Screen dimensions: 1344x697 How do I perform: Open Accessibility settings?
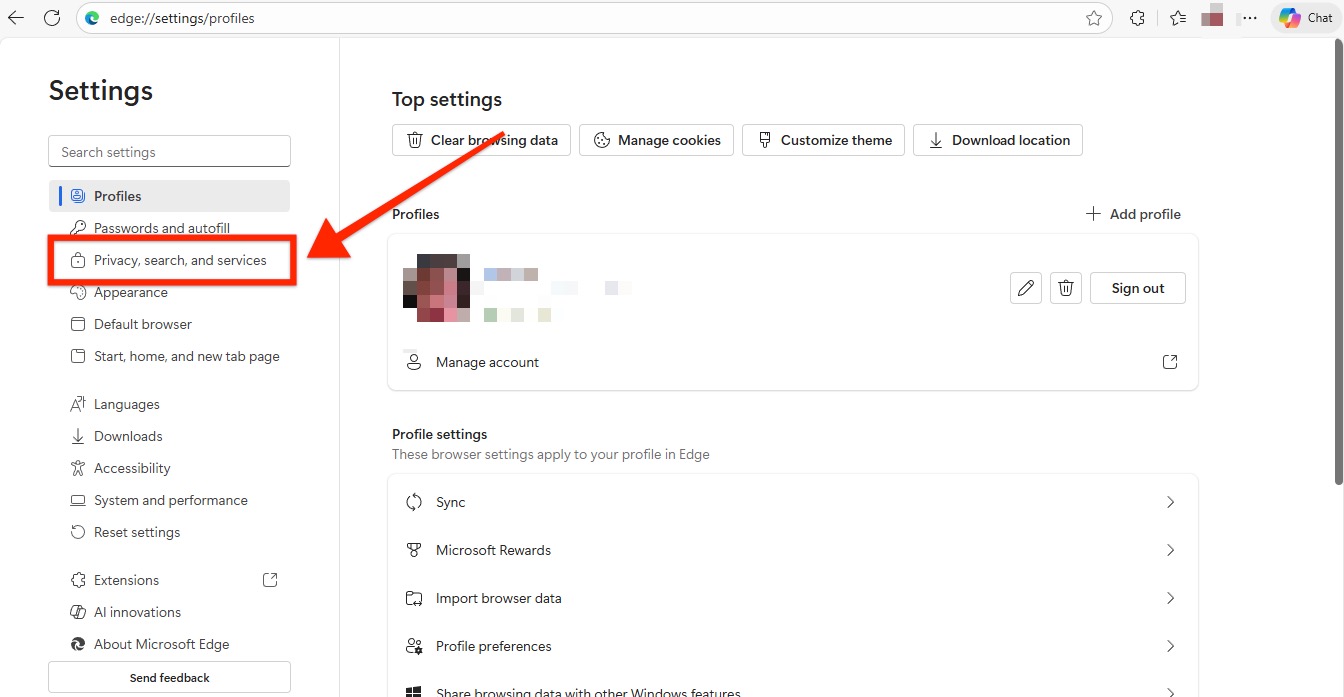[169, 468]
